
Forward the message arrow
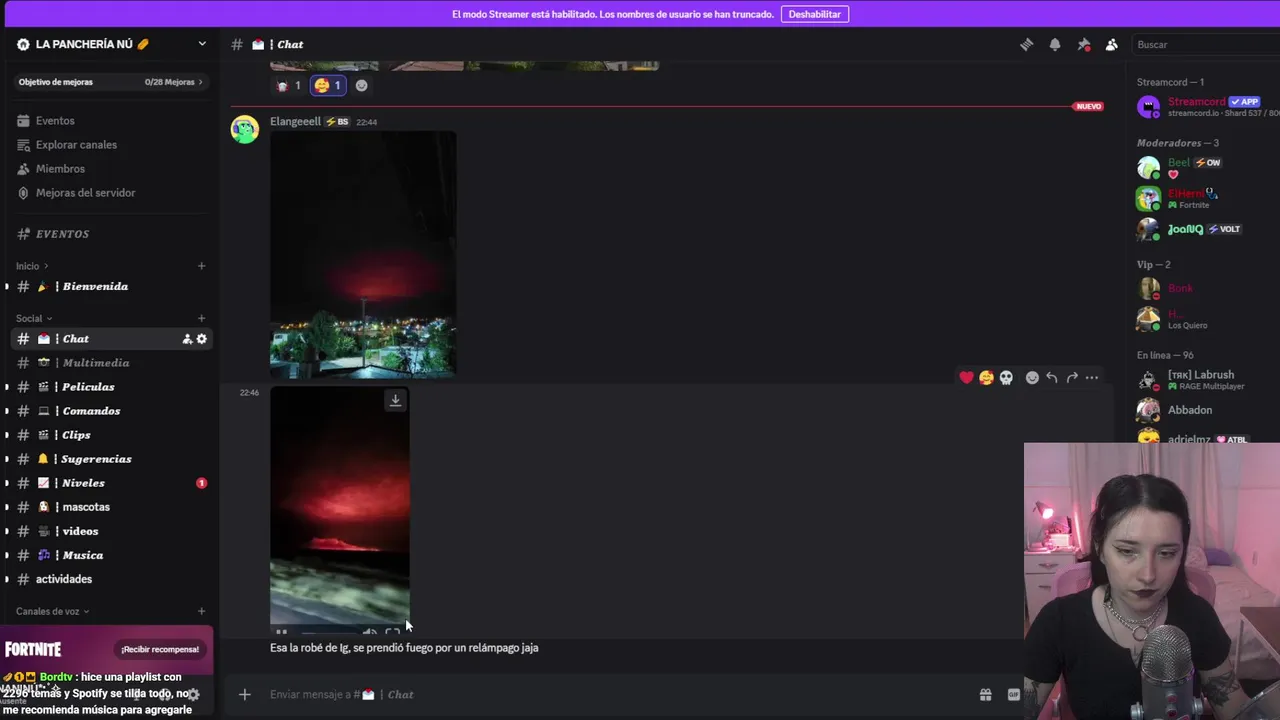(1072, 377)
